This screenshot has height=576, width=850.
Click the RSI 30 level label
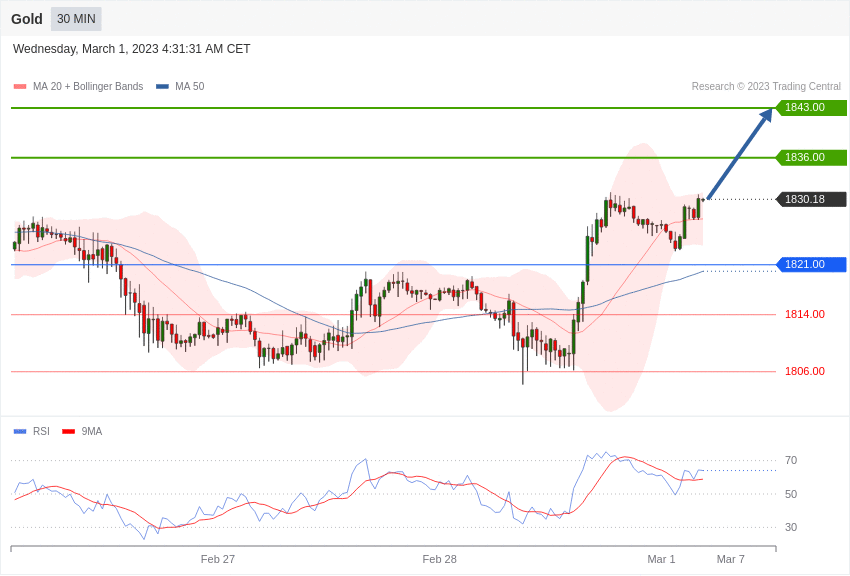(x=791, y=527)
